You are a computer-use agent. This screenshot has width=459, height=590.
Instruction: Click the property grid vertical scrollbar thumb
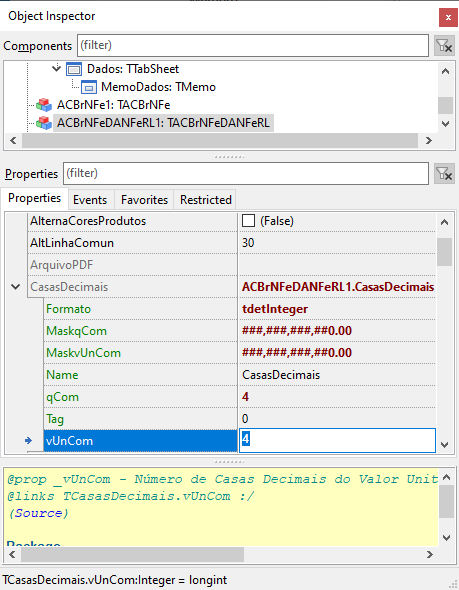[444, 252]
